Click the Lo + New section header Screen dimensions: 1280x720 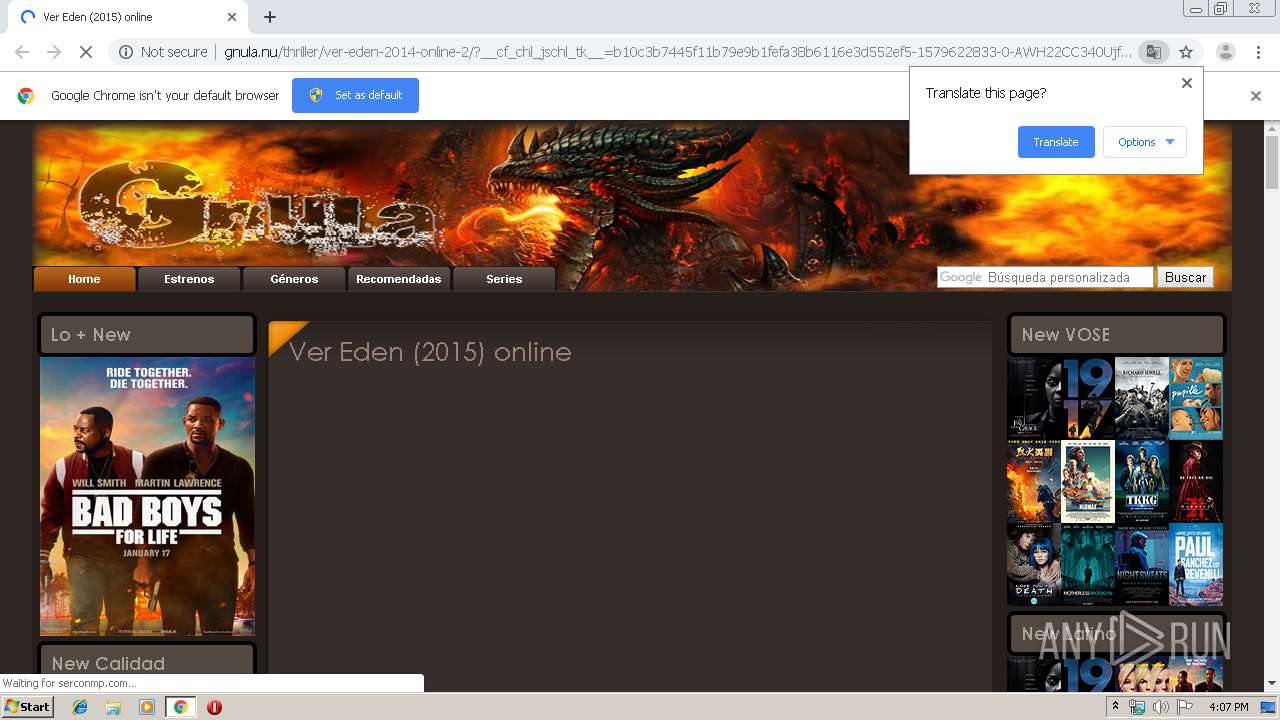[147, 334]
